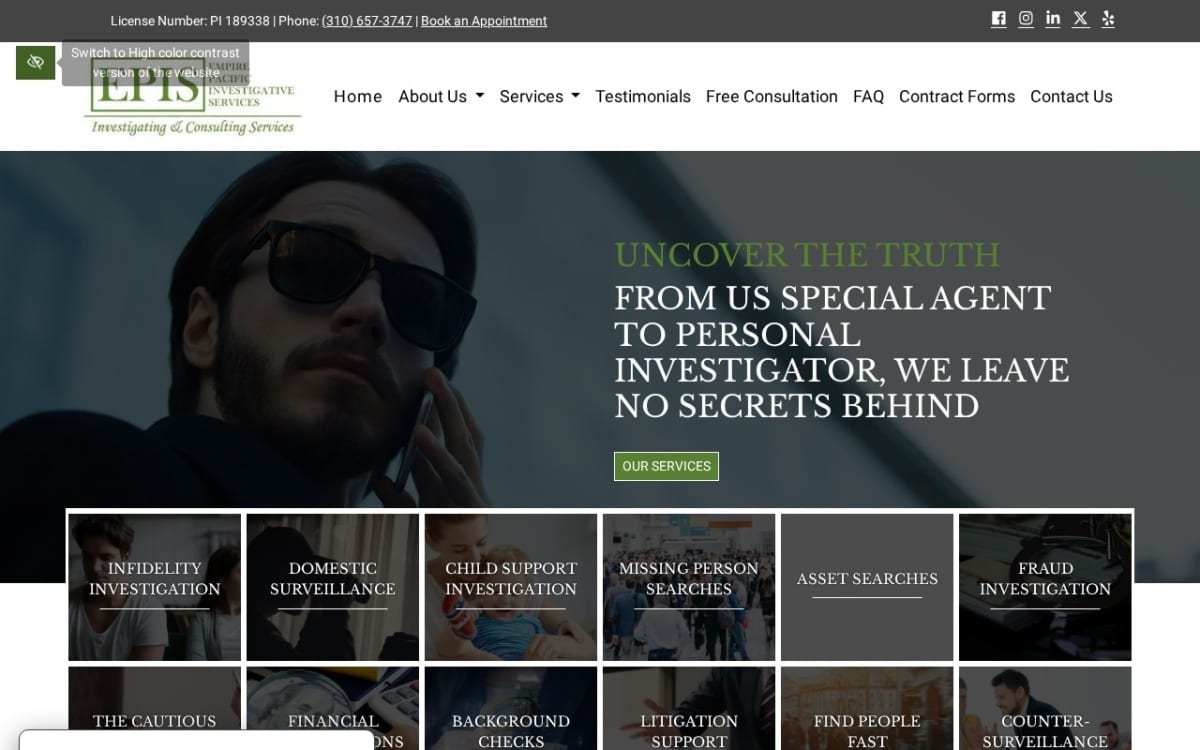This screenshot has height=750, width=1200.
Task: Expand the Services dropdown menu
Action: point(539,96)
